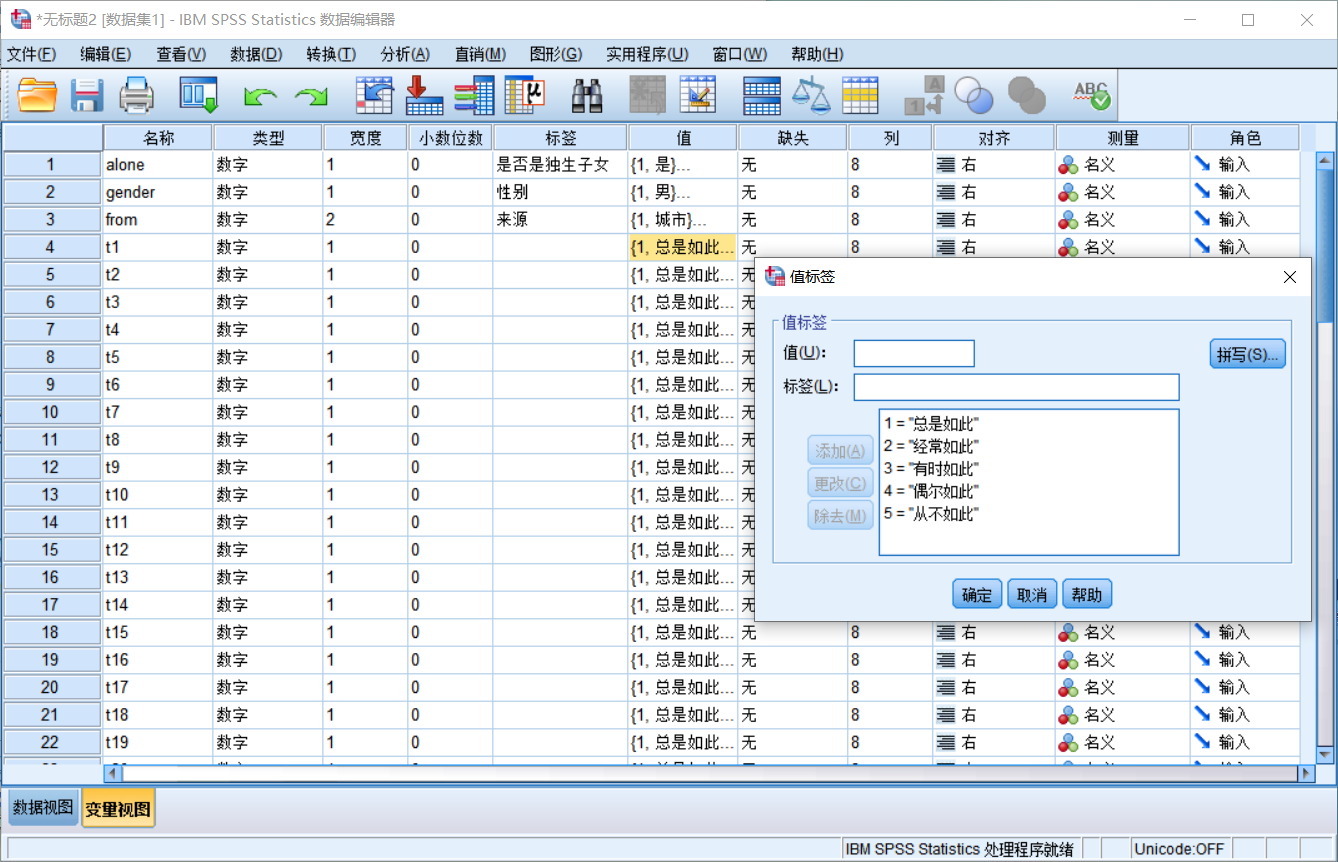Click the Split file toolbar icon

762,95
